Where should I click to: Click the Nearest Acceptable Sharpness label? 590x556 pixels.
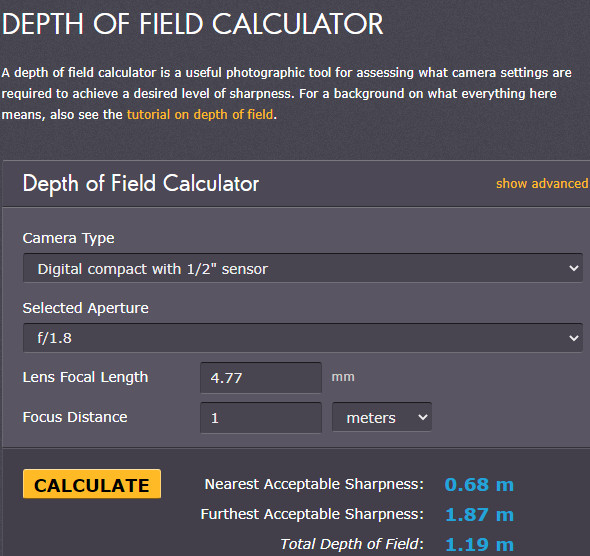pyautogui.click(x=314, y=484)
